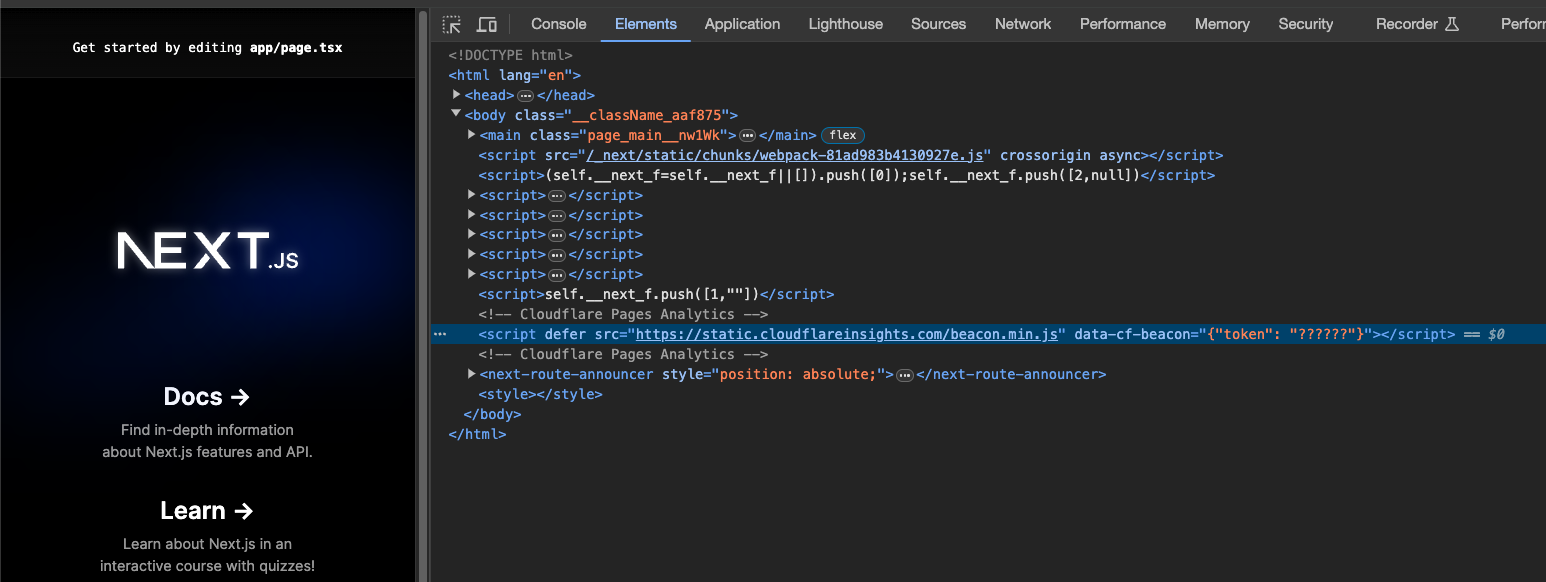Toggle the flex overlay badge on the main element

click(842, 135)
